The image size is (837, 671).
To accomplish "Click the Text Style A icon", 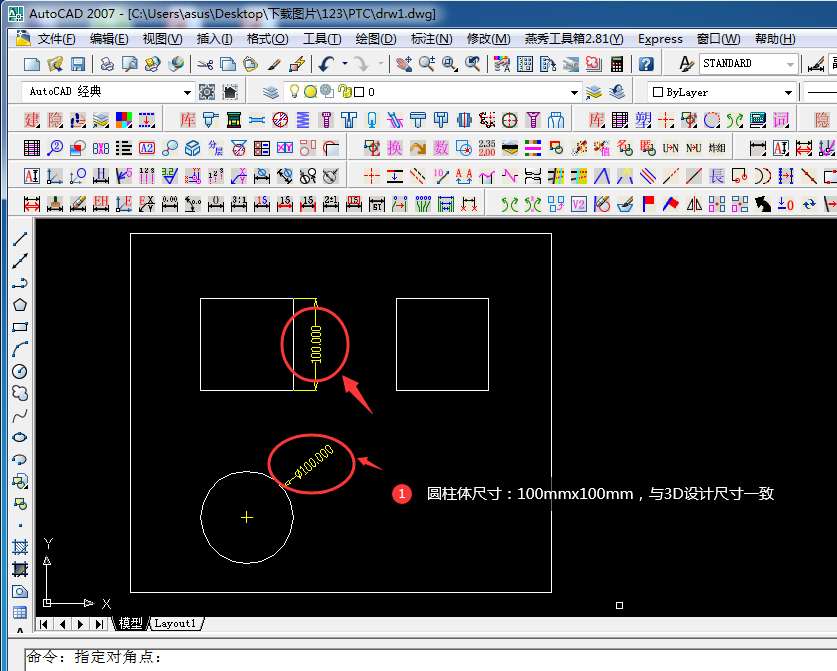I will tap(686, 64).
